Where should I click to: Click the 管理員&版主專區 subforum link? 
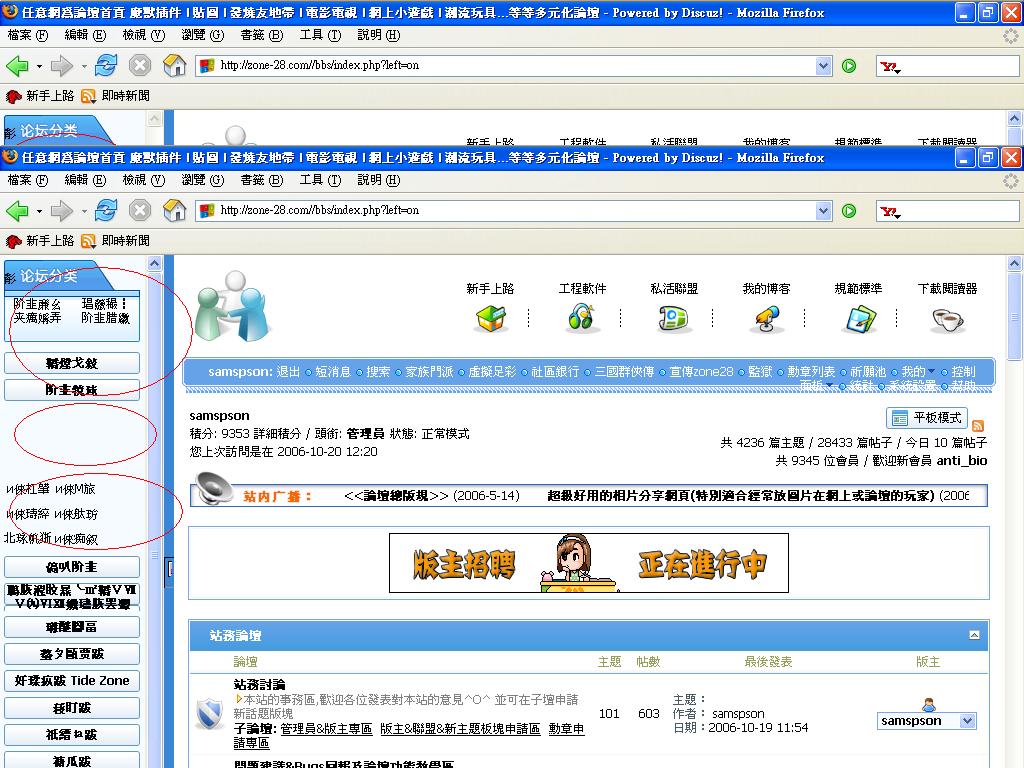click(326, 729)
